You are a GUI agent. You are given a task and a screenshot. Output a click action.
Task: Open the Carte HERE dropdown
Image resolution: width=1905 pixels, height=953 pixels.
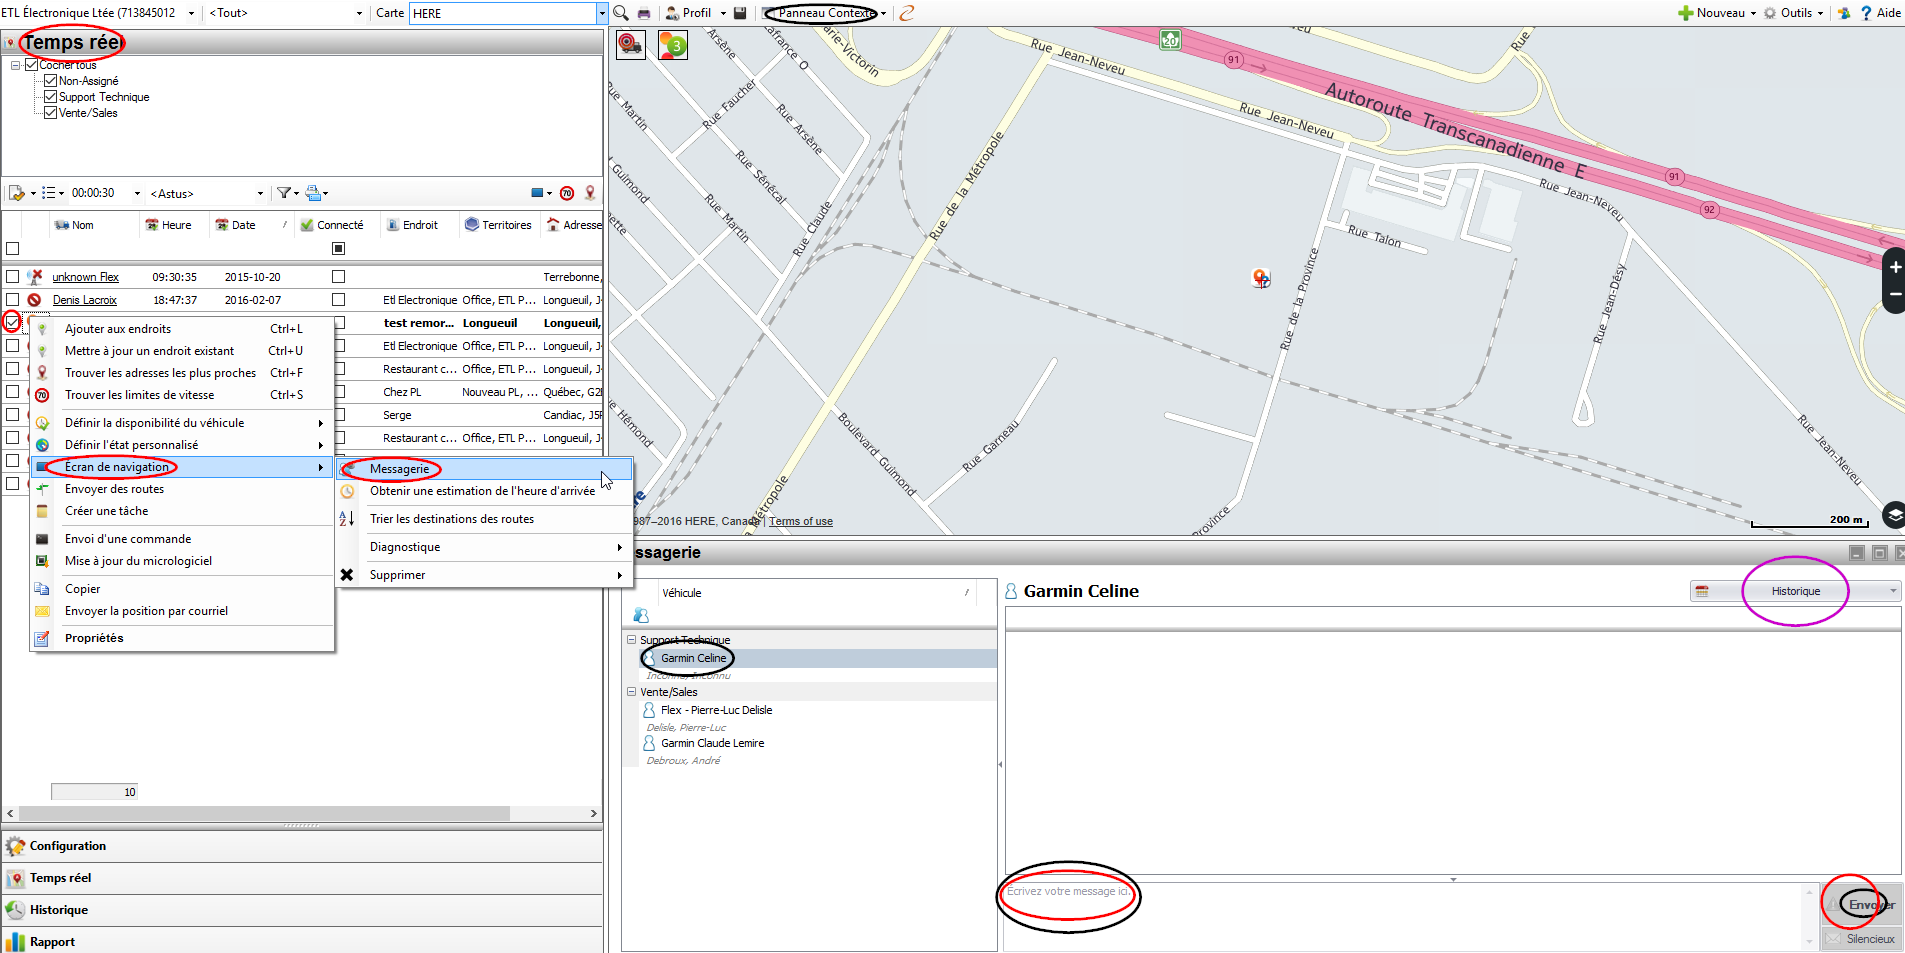(601, 13)
